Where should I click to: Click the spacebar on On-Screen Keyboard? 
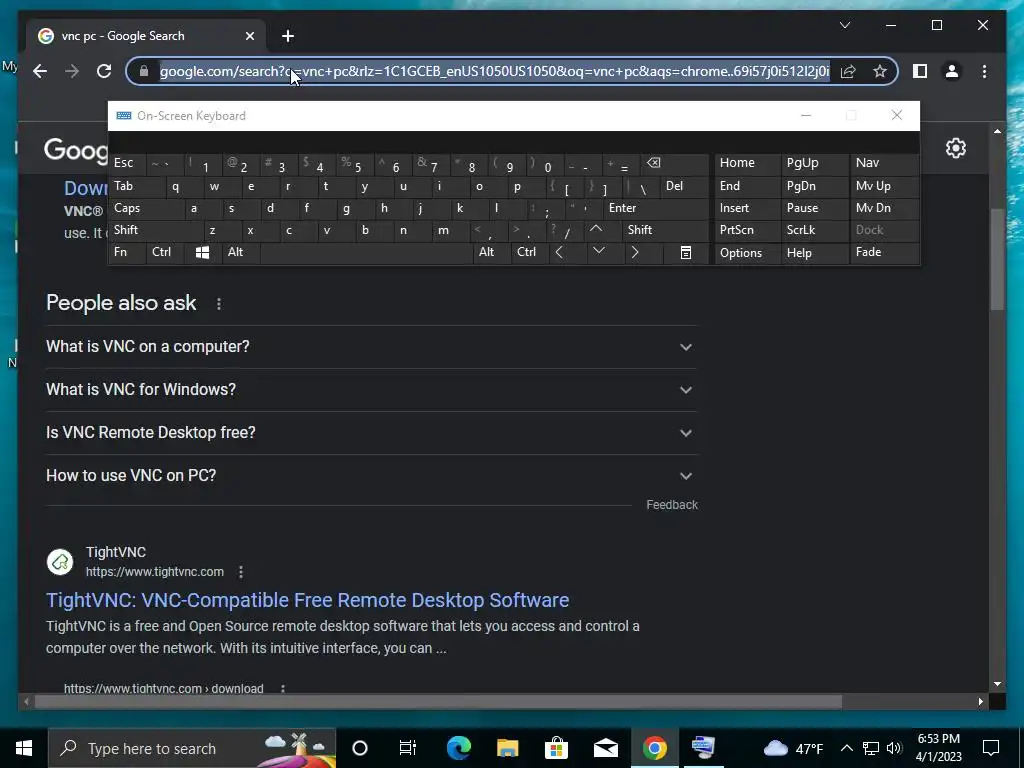point(366,253)
